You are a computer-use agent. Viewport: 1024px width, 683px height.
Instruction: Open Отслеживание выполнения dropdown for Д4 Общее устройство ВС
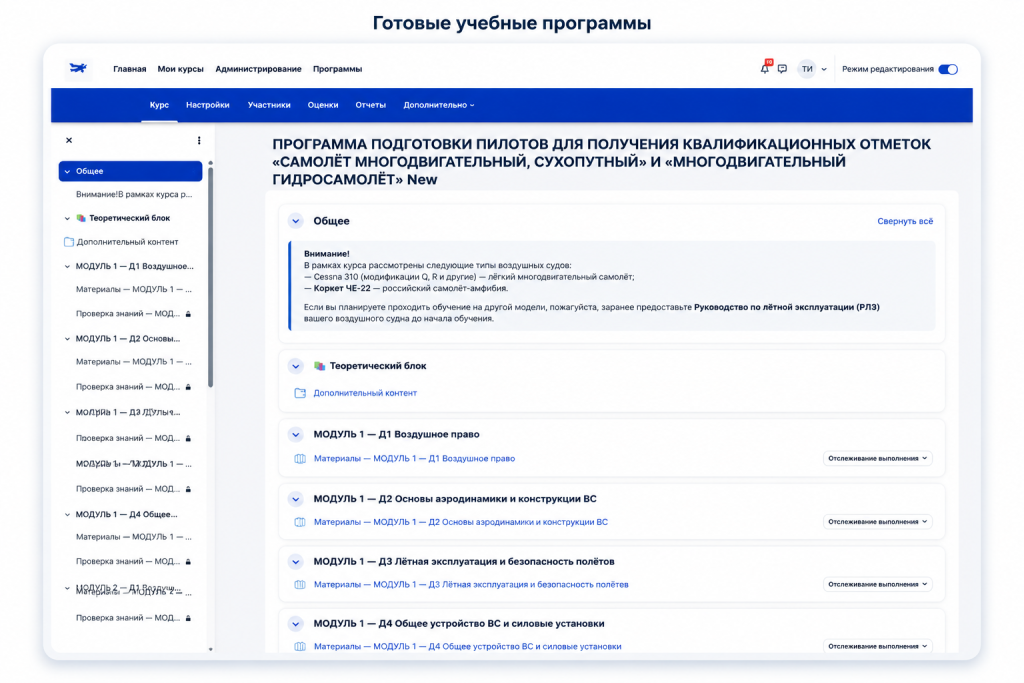pos(877,646)
